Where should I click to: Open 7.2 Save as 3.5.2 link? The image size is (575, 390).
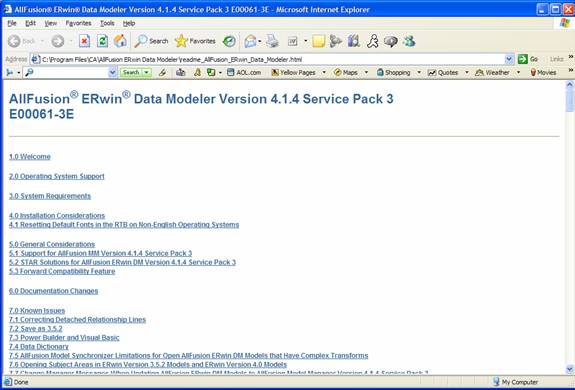coord(36,328)
